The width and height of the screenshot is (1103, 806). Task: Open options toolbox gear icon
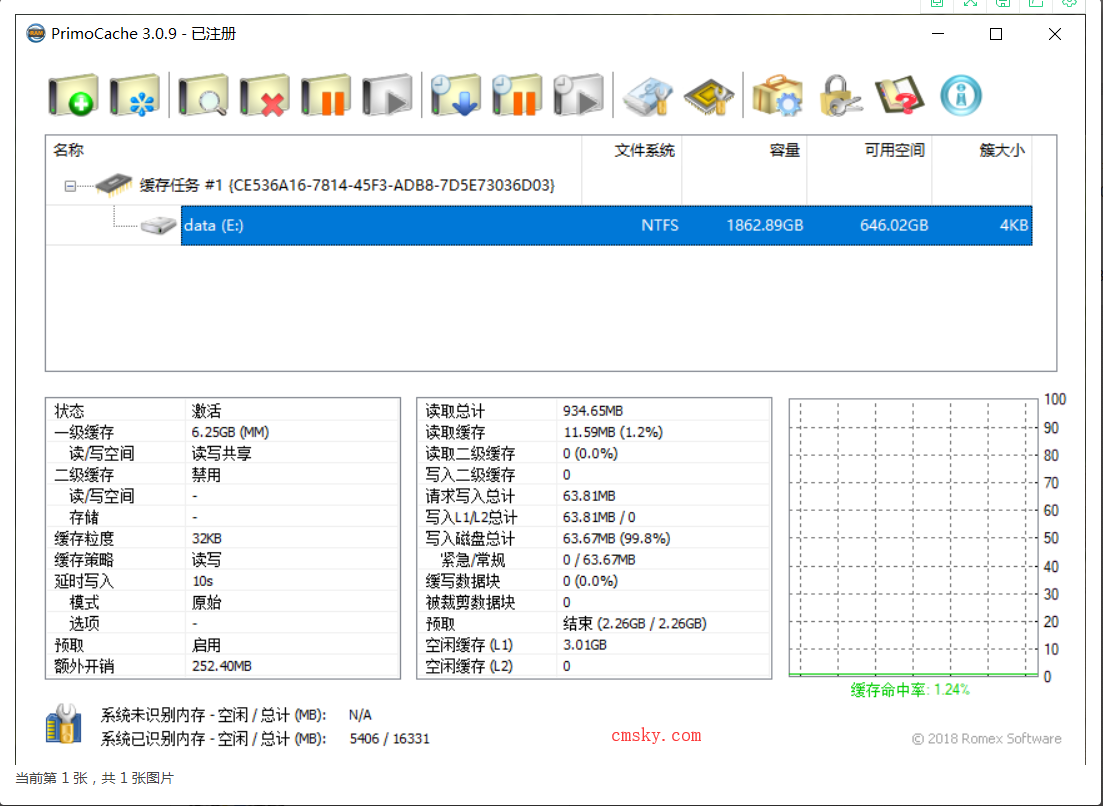tap(777, 96)
